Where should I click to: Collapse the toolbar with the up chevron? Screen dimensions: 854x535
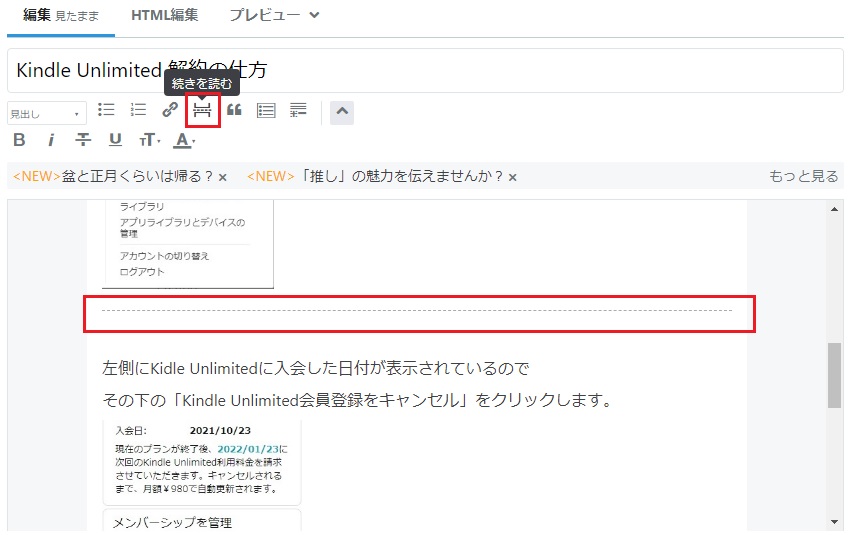341,112
